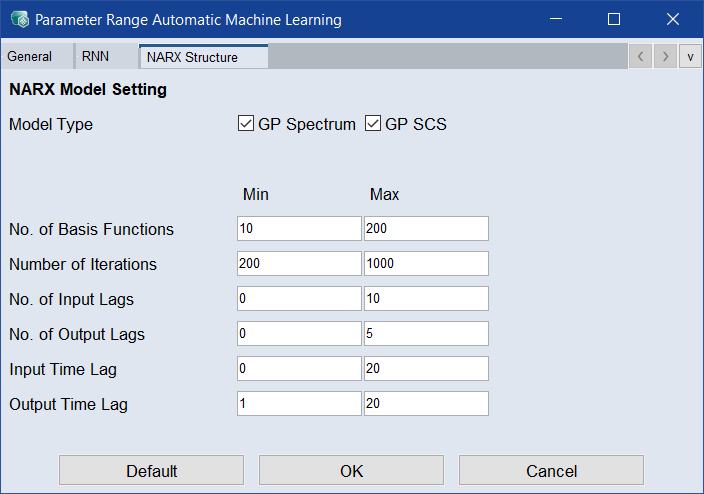This screenshot has height=494, width=704.
Task: Toggle the GP SCS checkbox
Action: pos(373,124)
